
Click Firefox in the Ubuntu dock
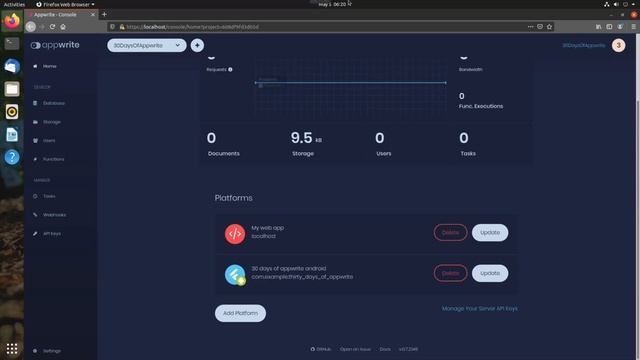12,21
